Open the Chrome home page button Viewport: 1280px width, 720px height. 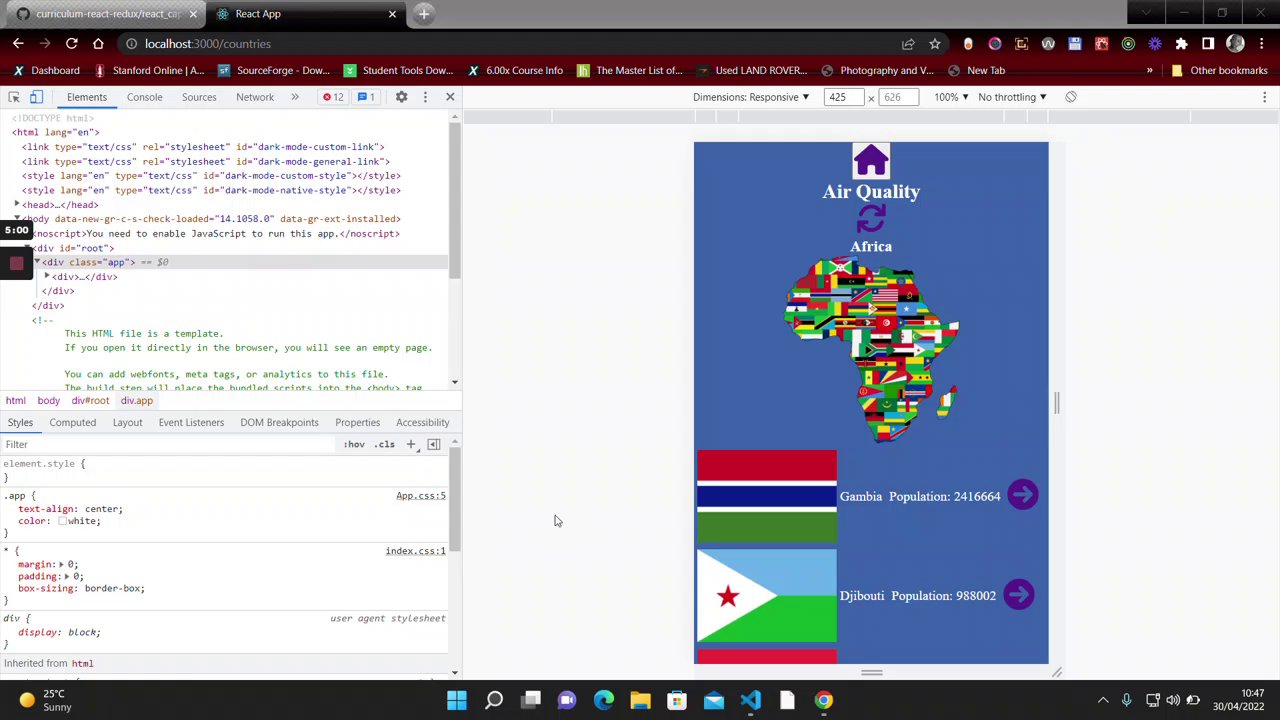click(98, 44)
